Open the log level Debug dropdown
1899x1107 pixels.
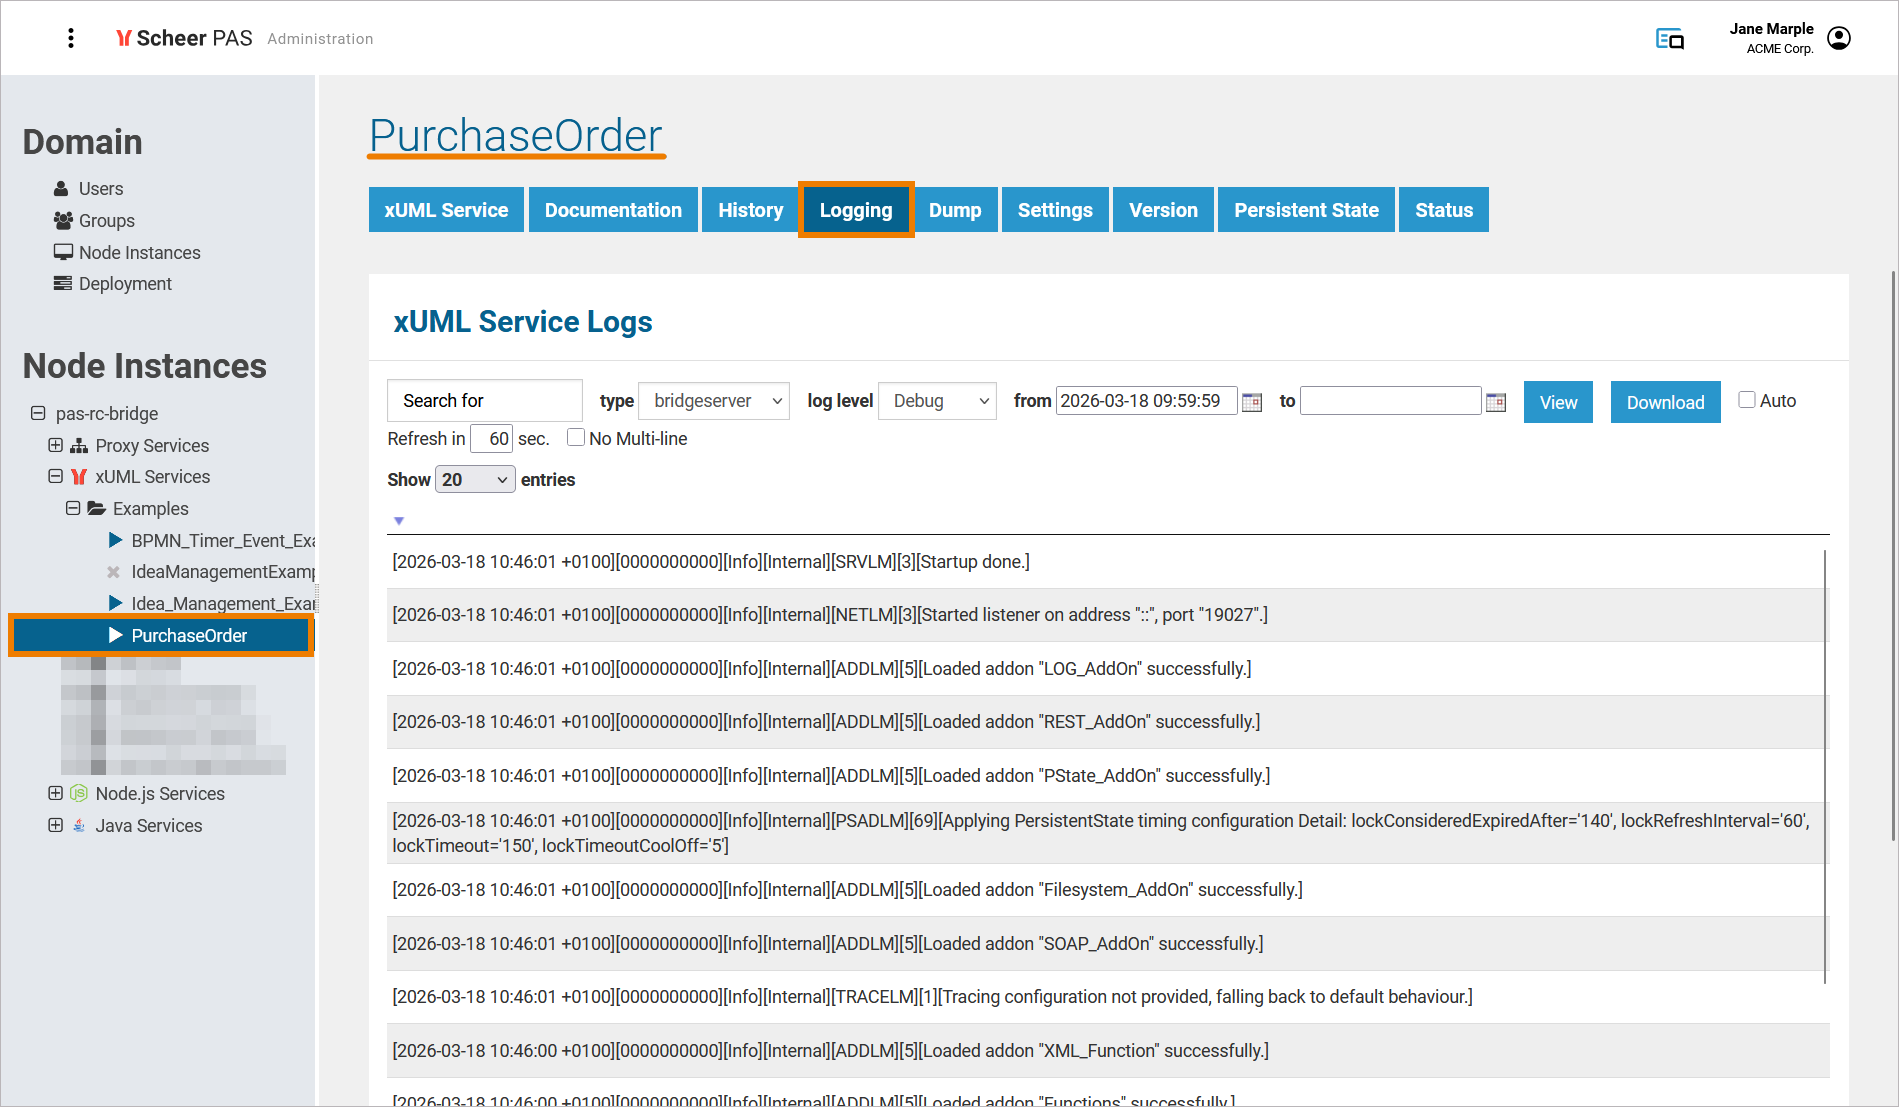[937, 401]
